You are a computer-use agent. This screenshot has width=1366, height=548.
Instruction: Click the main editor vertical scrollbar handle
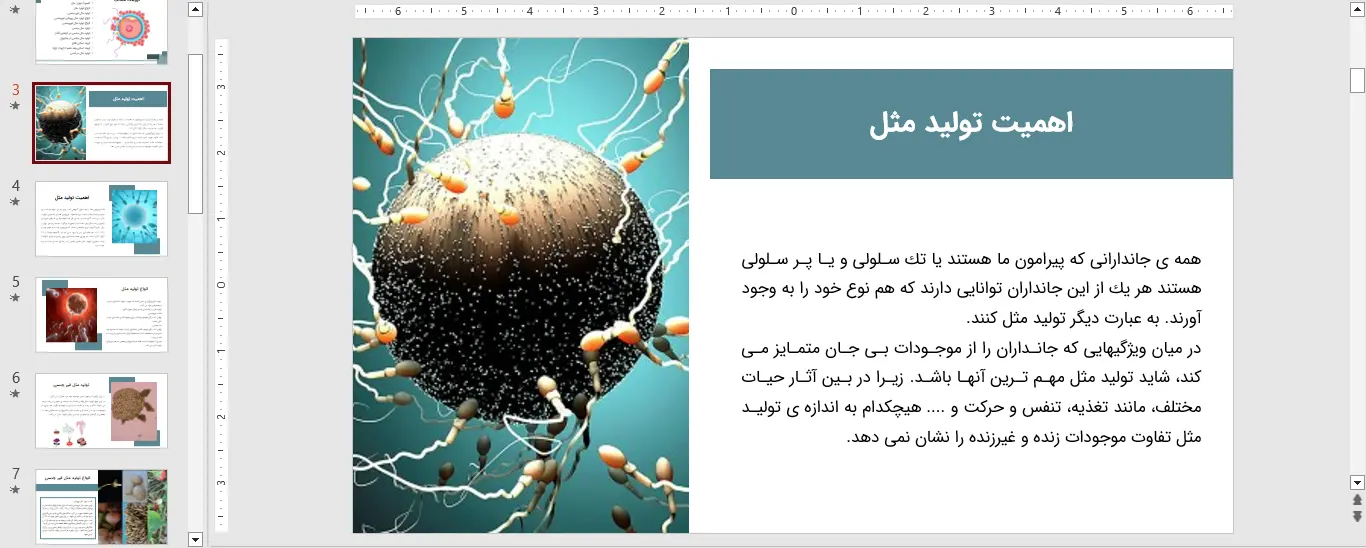click(x=1357, y=80)
